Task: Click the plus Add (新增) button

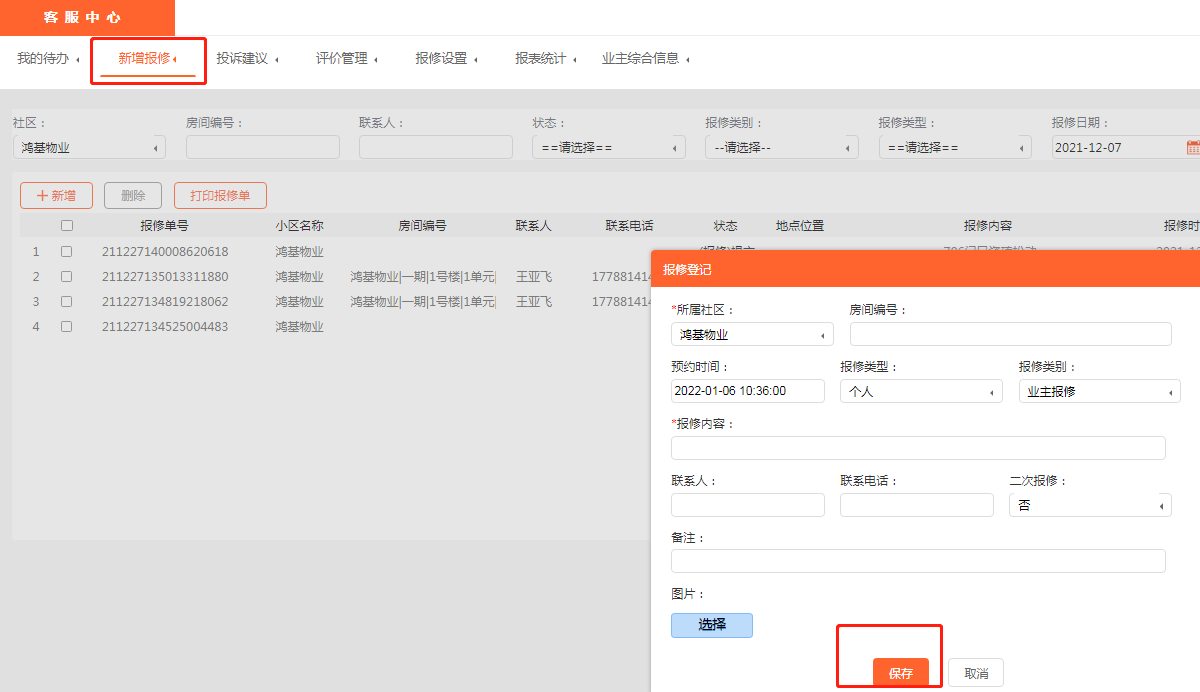Action: coord(56,196)
